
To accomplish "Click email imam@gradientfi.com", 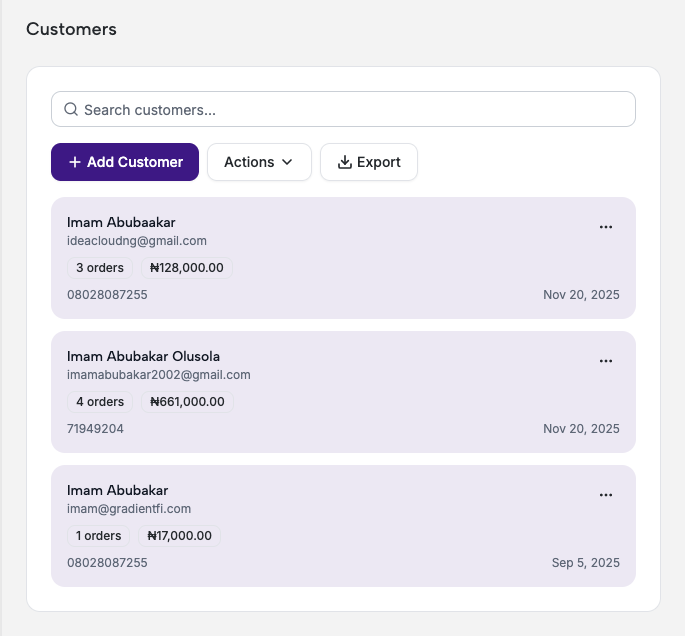I will tap(129, 509).
